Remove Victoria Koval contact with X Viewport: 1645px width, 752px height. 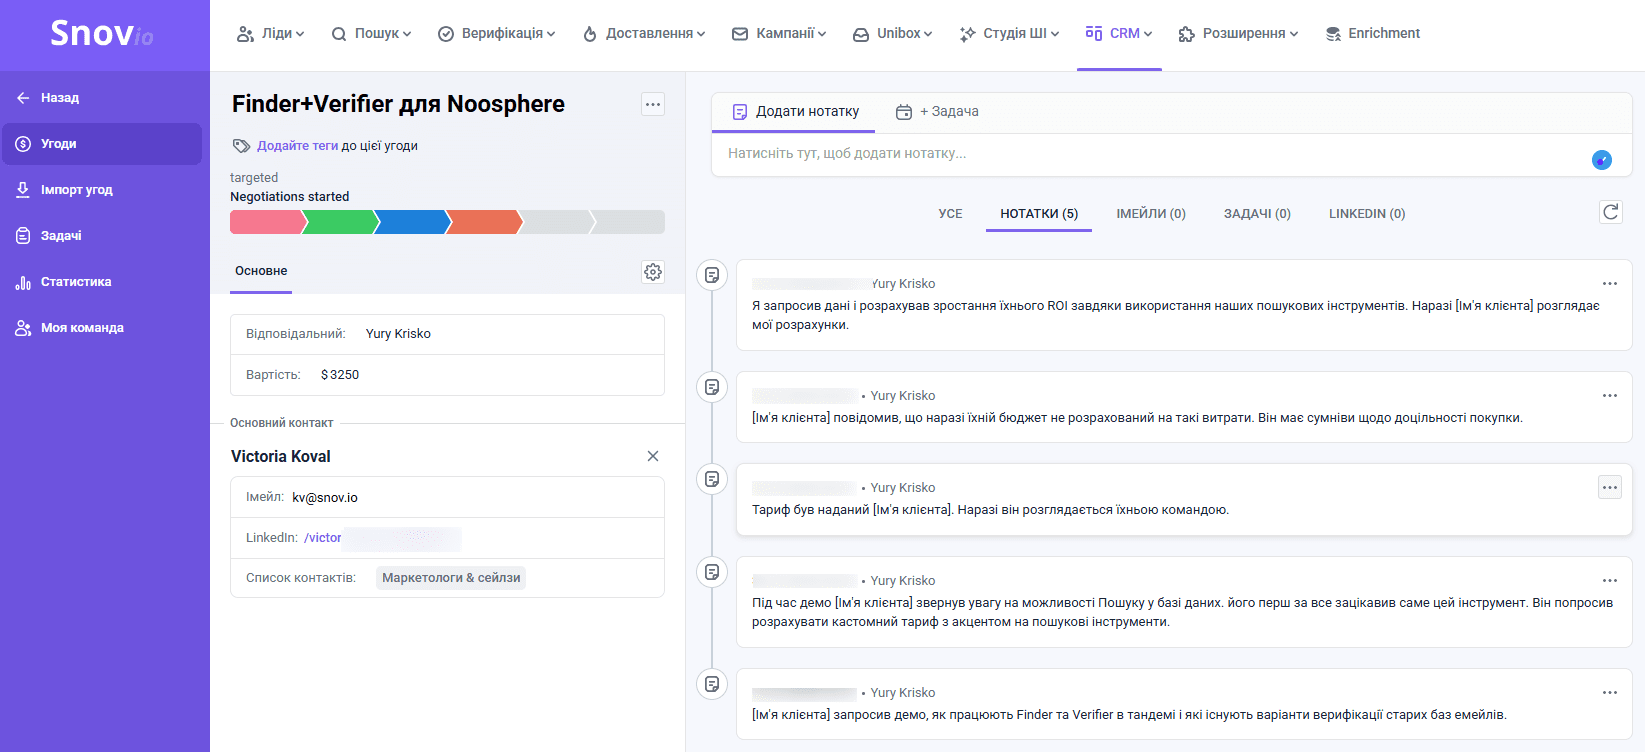coord(653,456)
